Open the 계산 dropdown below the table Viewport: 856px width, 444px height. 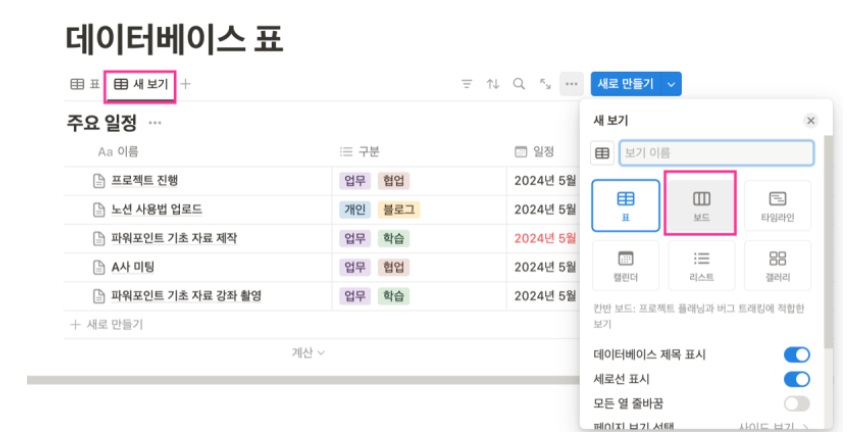coord(308,353)
